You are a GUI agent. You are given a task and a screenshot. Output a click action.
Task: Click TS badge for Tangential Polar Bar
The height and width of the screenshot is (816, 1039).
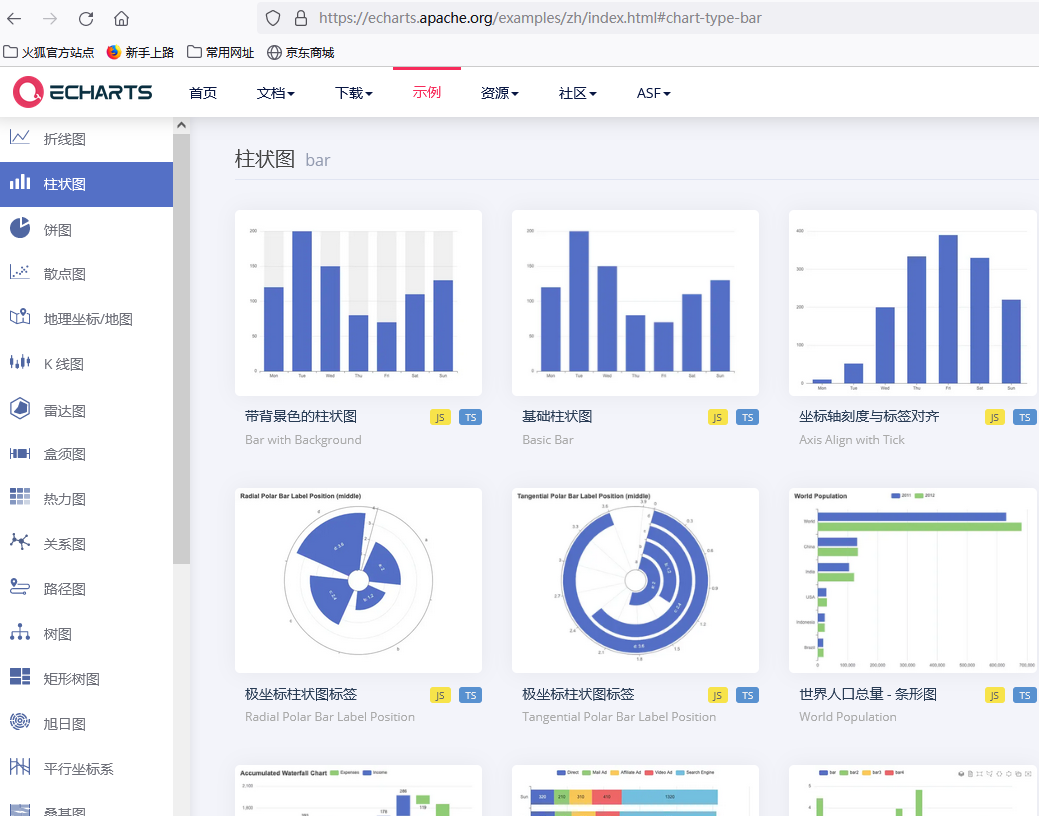tap(747, 695)
